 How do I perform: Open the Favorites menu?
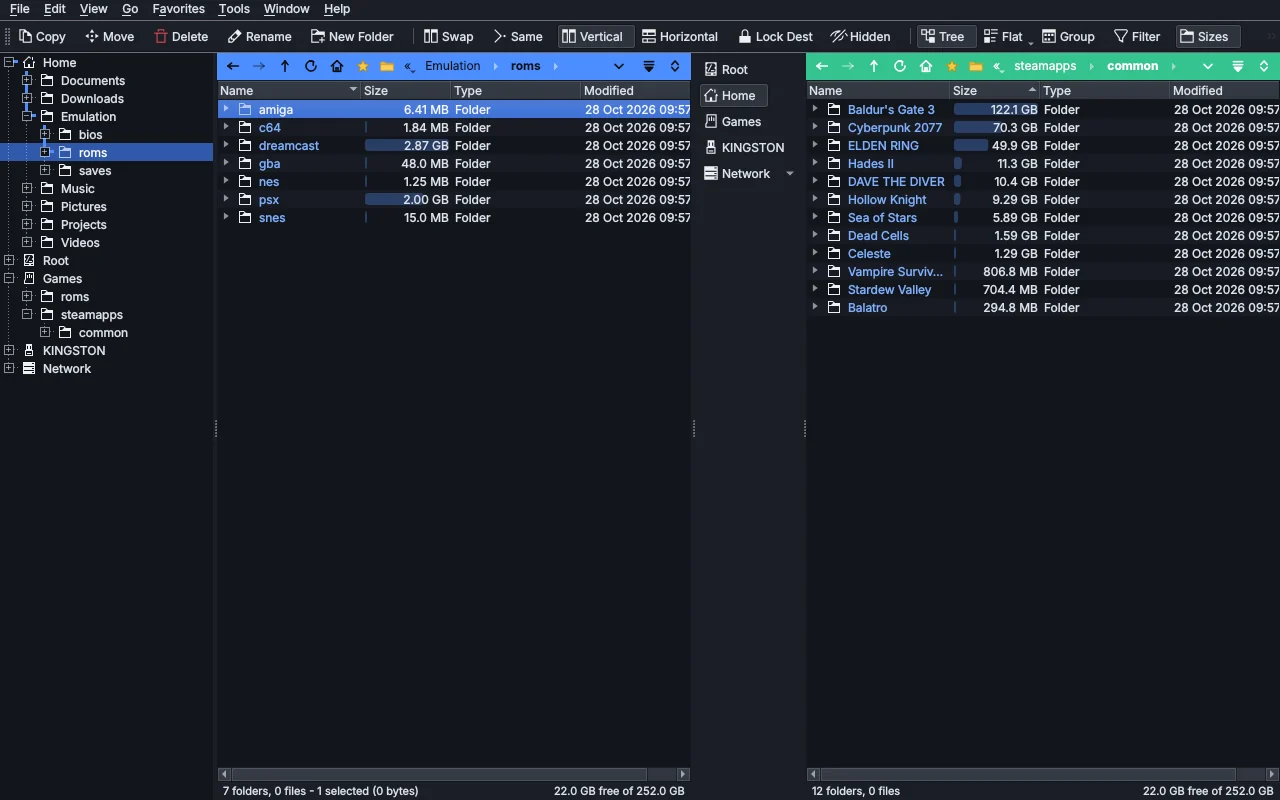179,9
